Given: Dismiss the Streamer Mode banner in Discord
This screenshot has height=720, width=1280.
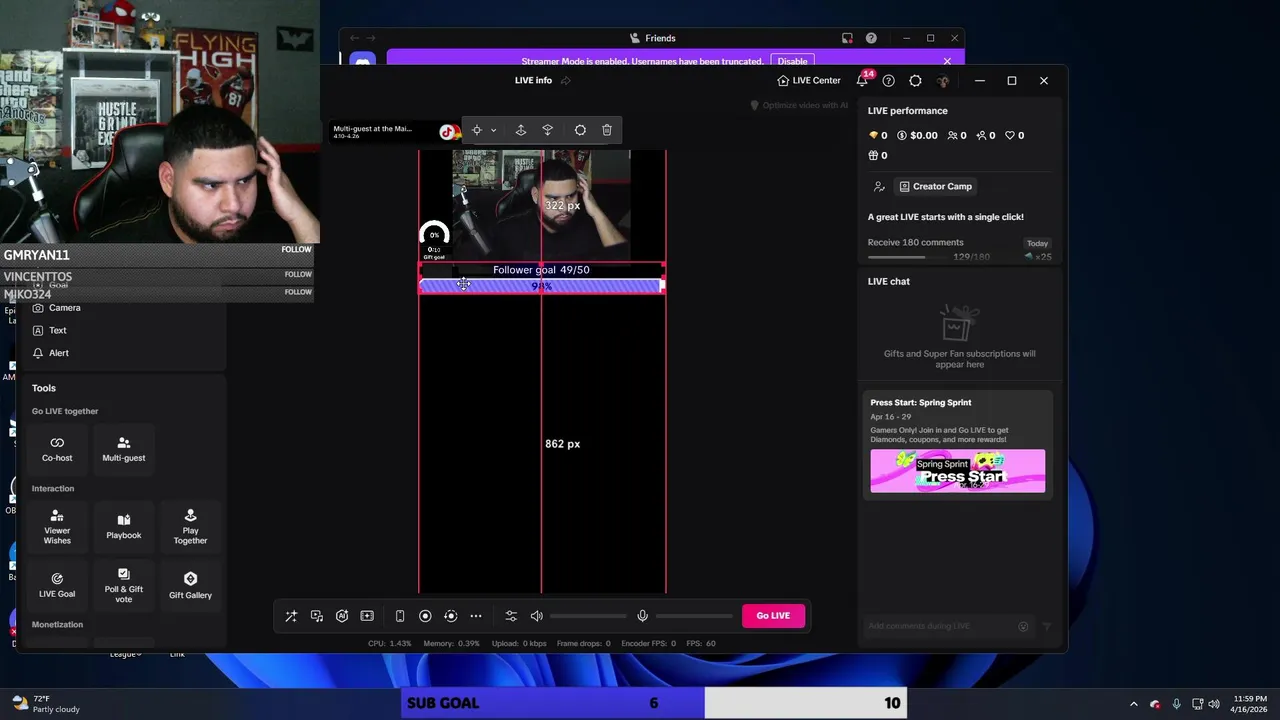Looking at the screenshot, I should click(x=947, y=61).
